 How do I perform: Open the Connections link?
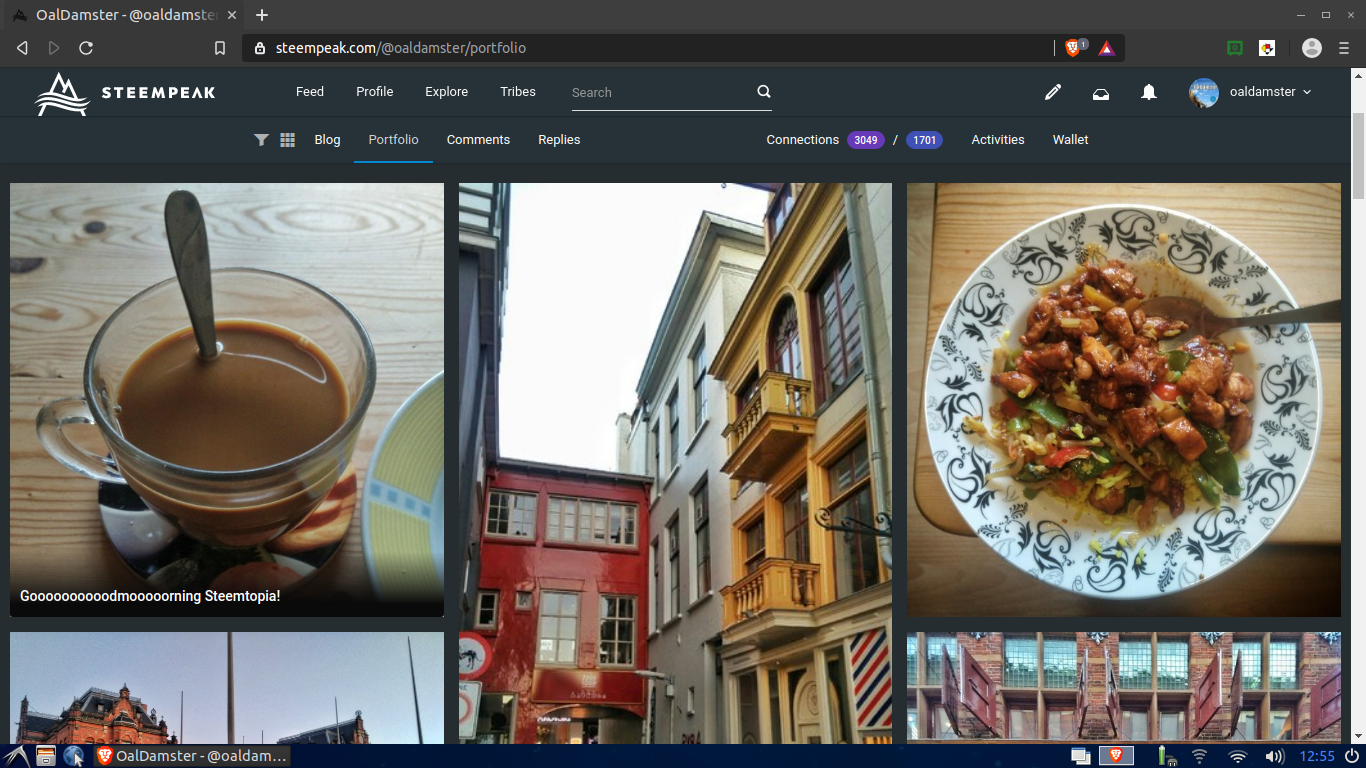802,140
